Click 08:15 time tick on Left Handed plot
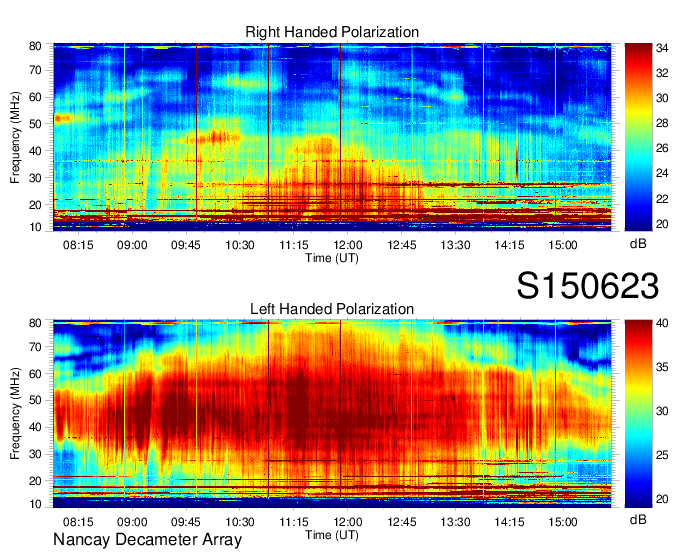The width and height of the screenshot is (680, 552). click(78, 522)
